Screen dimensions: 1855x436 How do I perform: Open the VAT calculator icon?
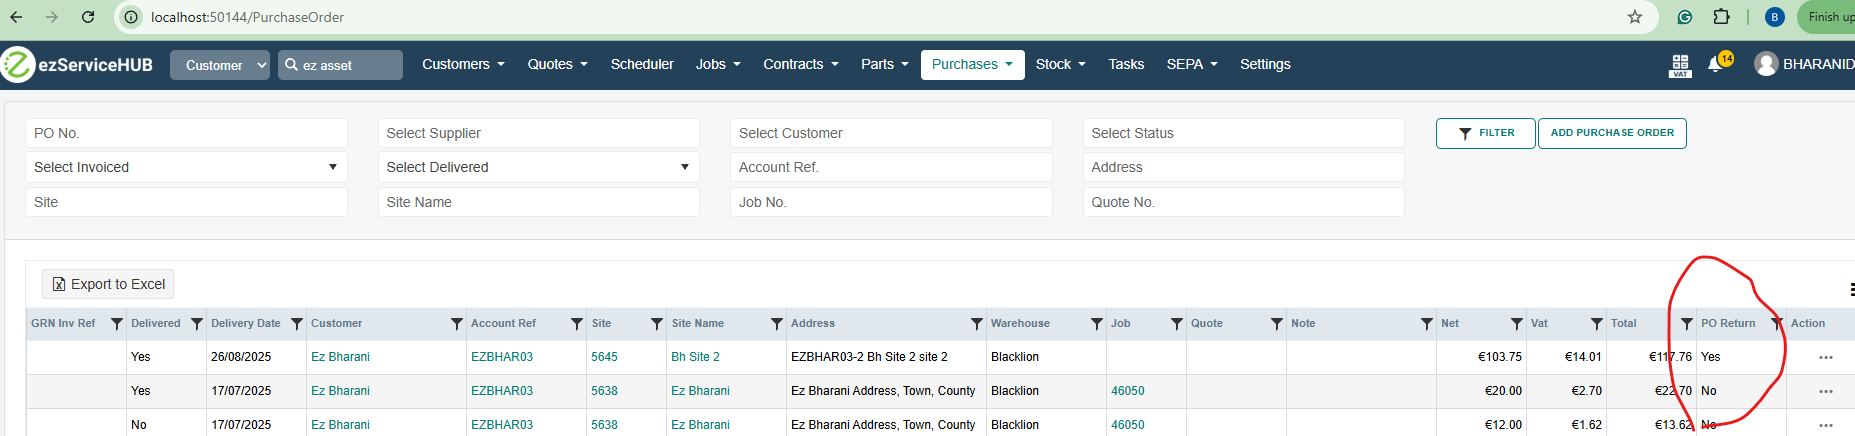tap(1680, 65)
